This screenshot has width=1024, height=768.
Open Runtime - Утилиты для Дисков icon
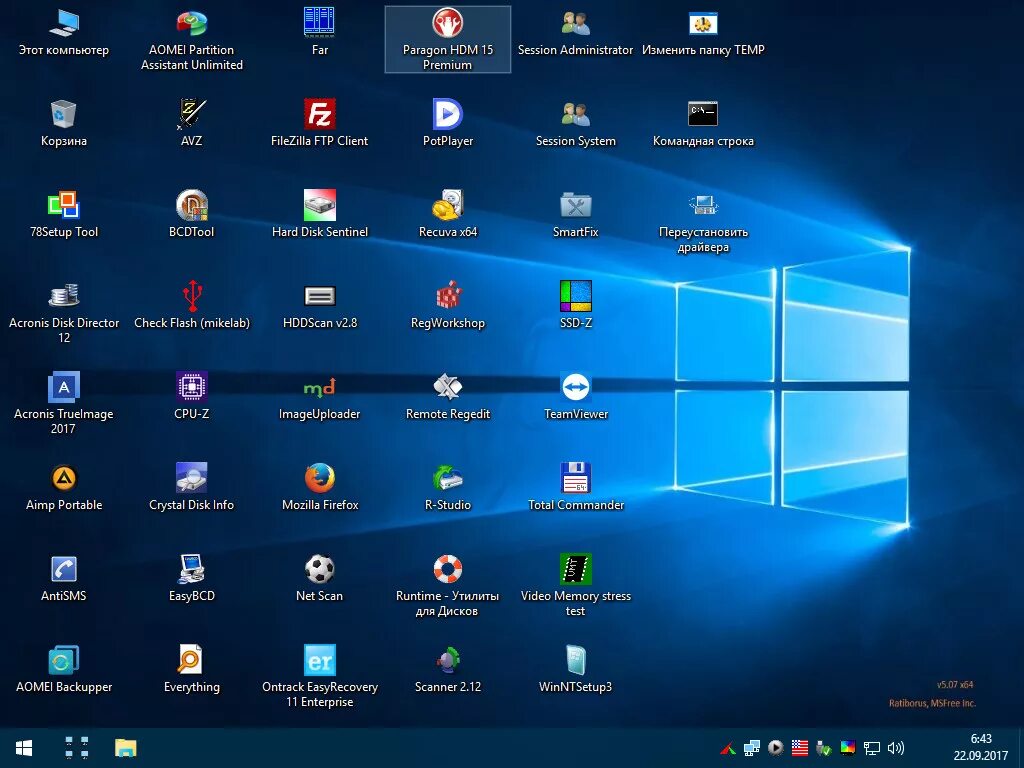[x=447, y=585]
